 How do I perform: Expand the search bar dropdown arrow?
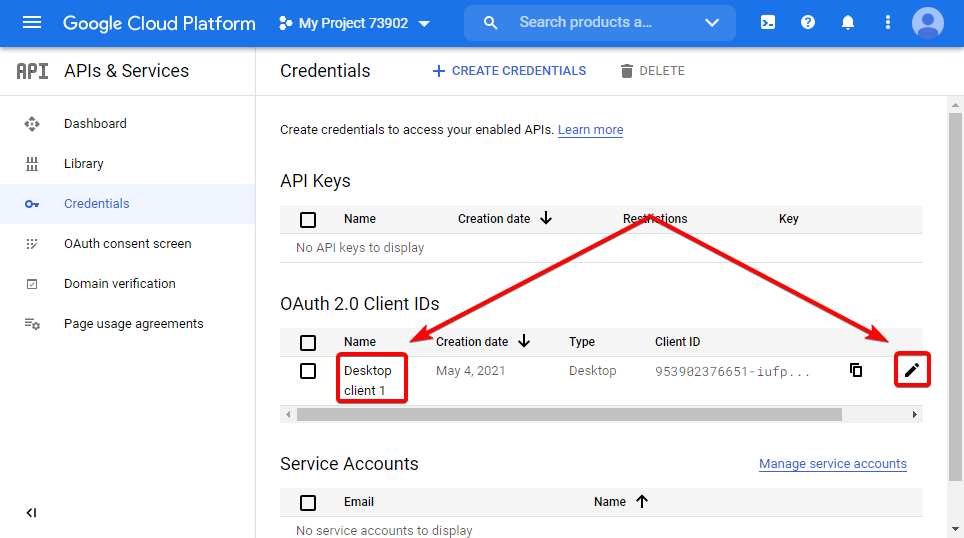click(712, 23)
